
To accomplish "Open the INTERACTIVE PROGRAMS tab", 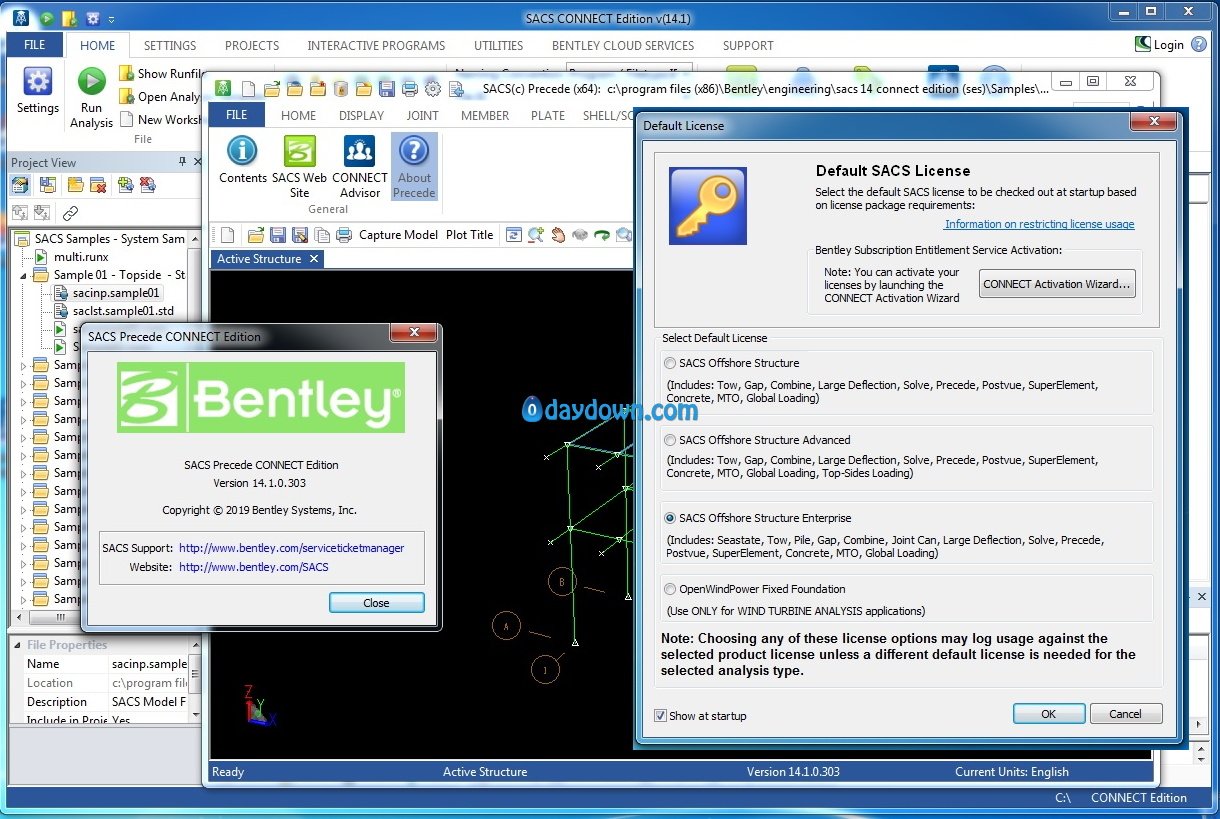I will [x=376, y=45].
